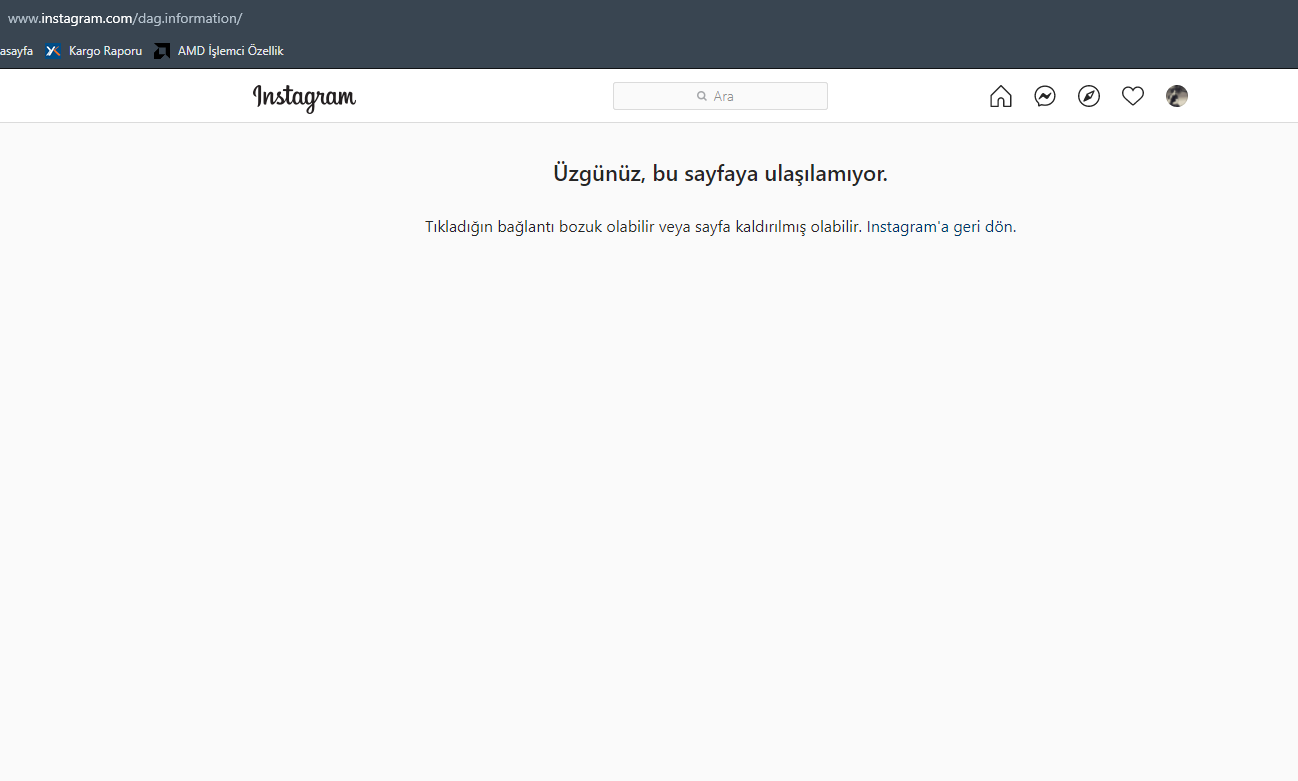Open the Instagram home feed icon
Screen dimensions: 1298x781
pyautogui.click(x=1001, y=96)
